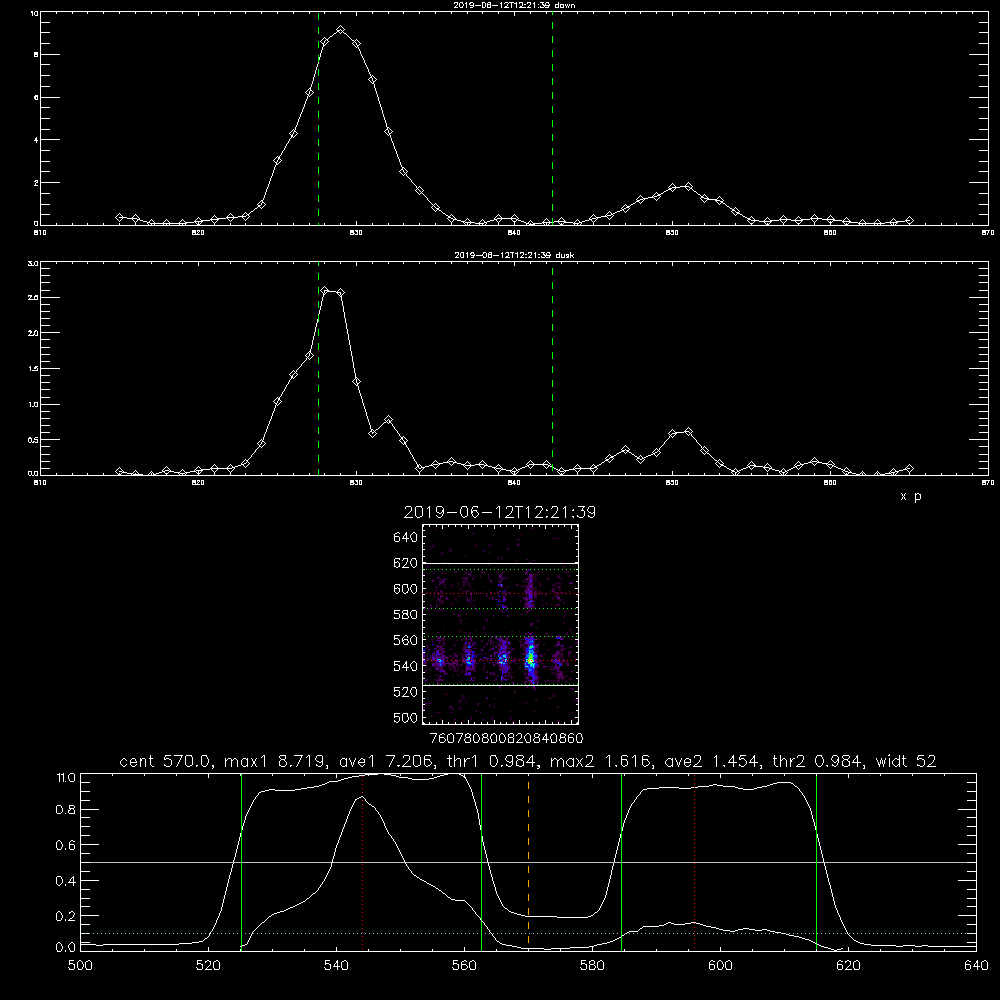The image size is (1000, 1000).
Task: Click bottom plot y-axis label 0.0
Action: (x=66, y=947)
